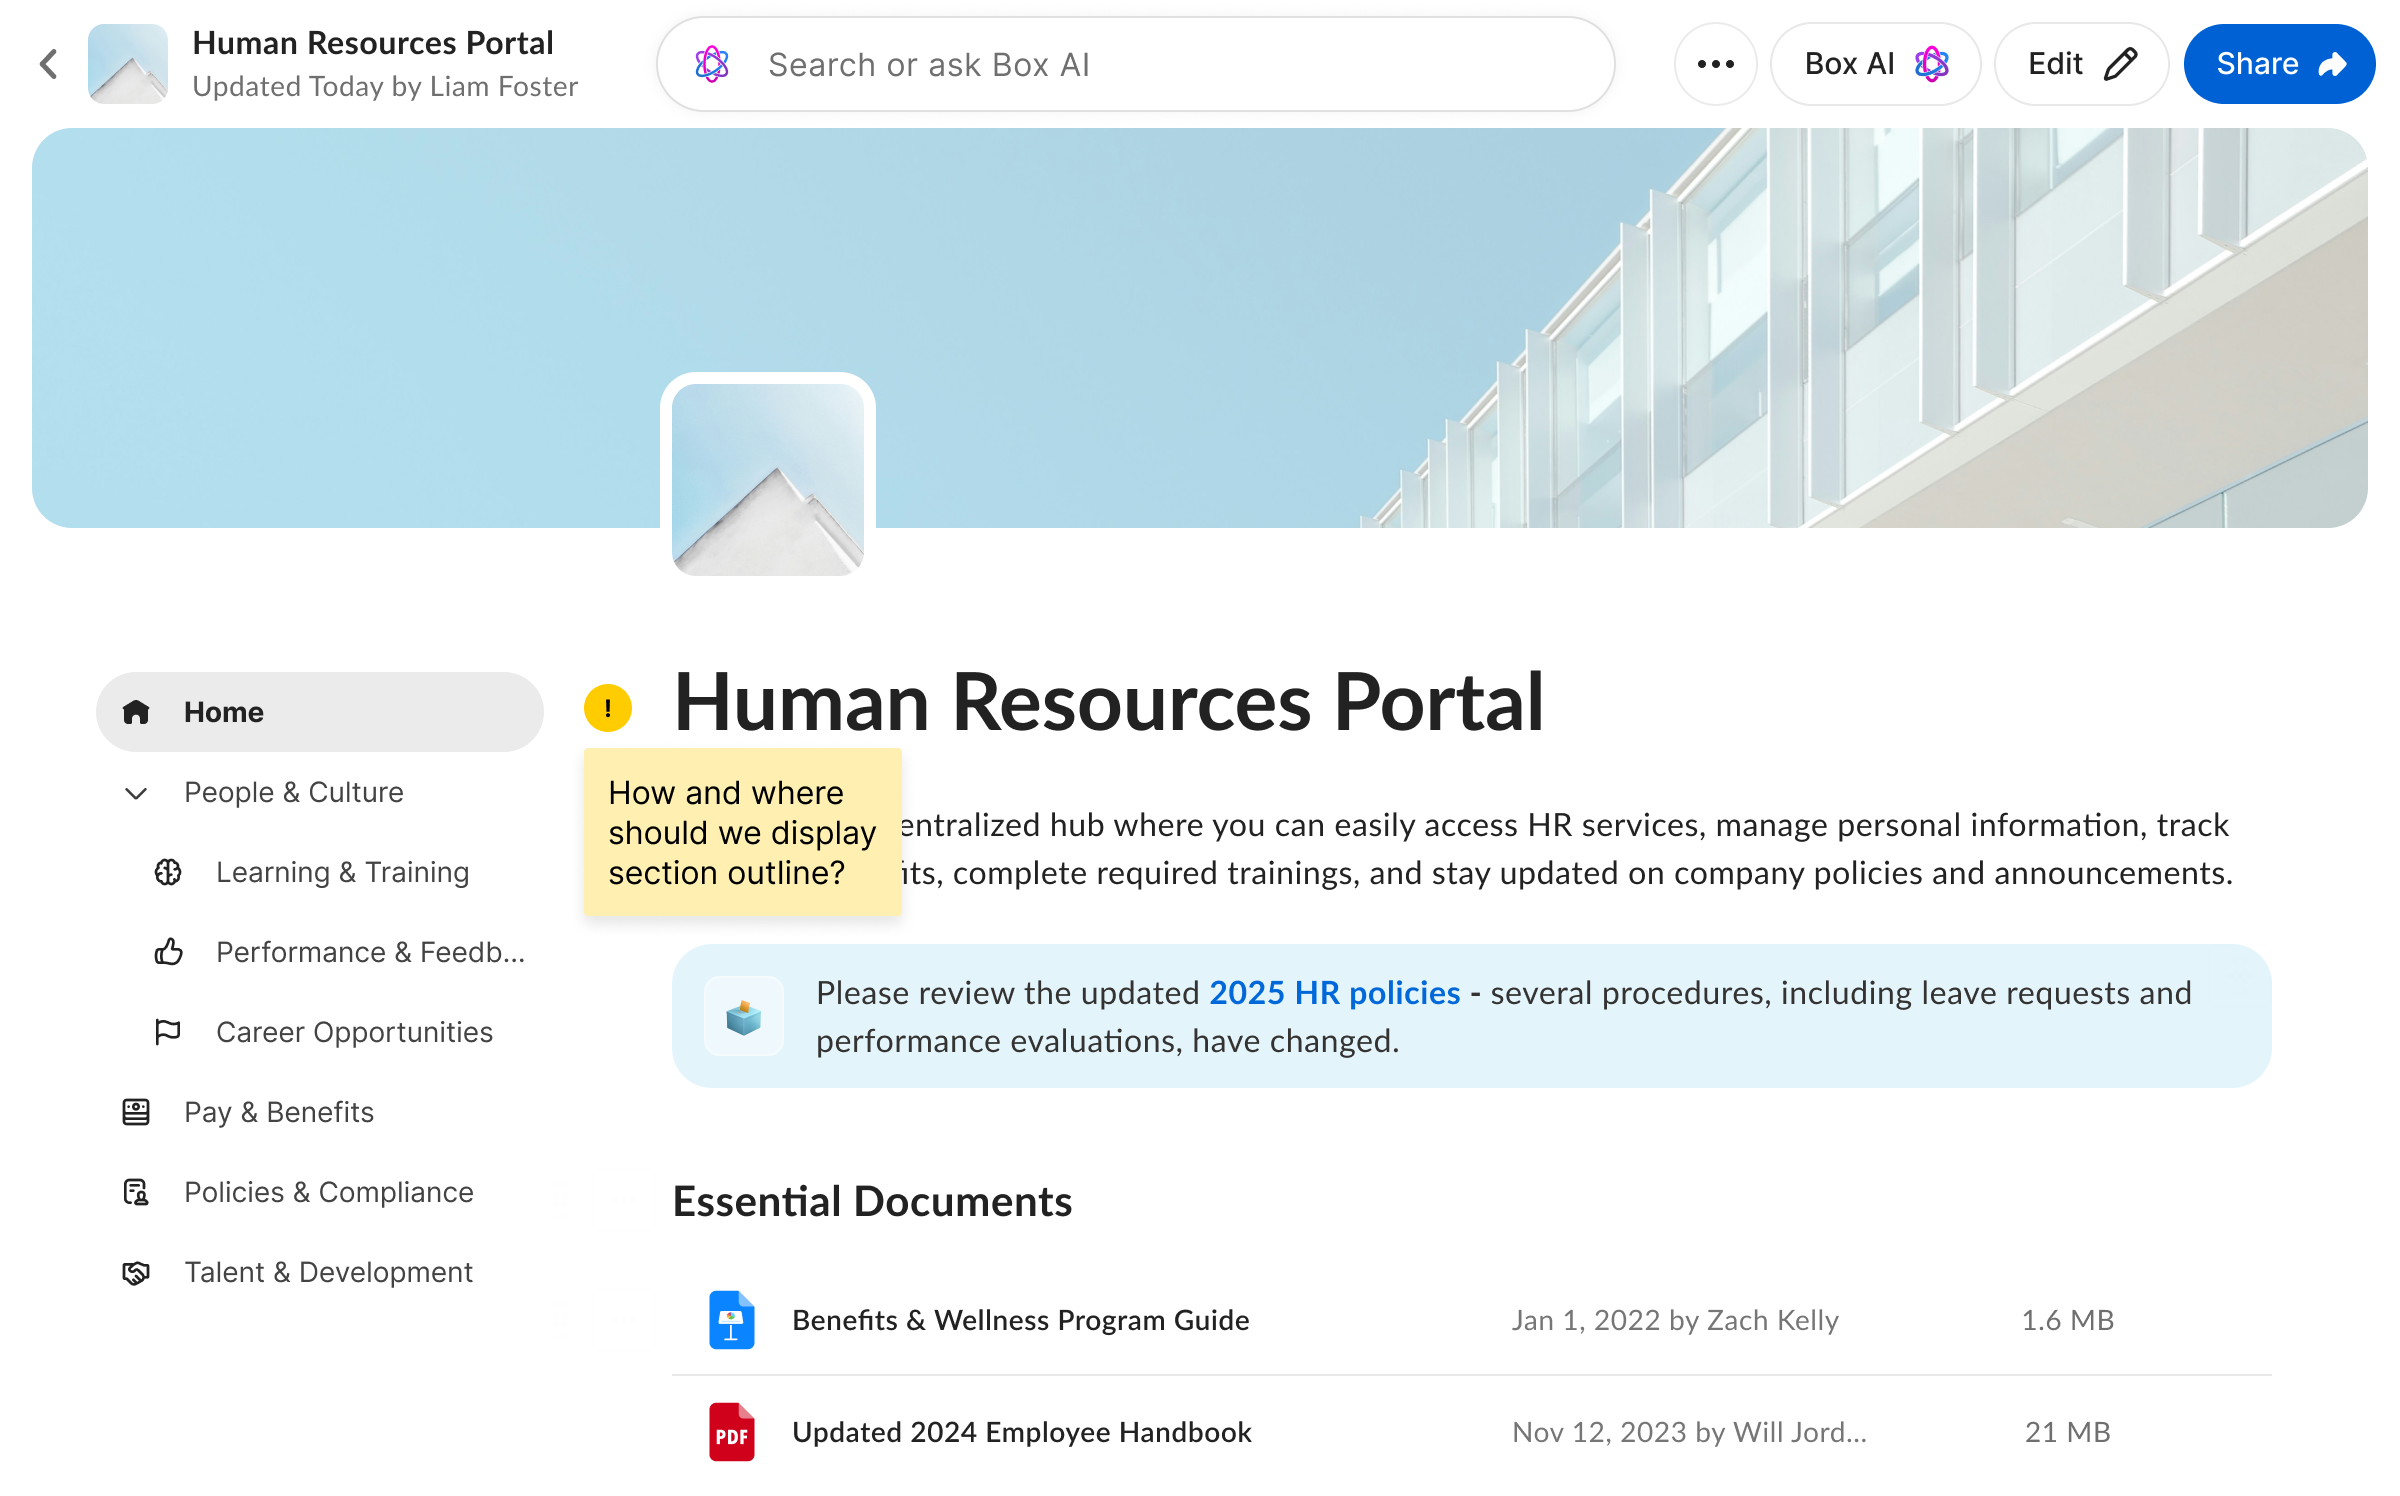Go back using the left chevron arrow
Viewport: 2400px width, 1496px height.
(49, 64)
